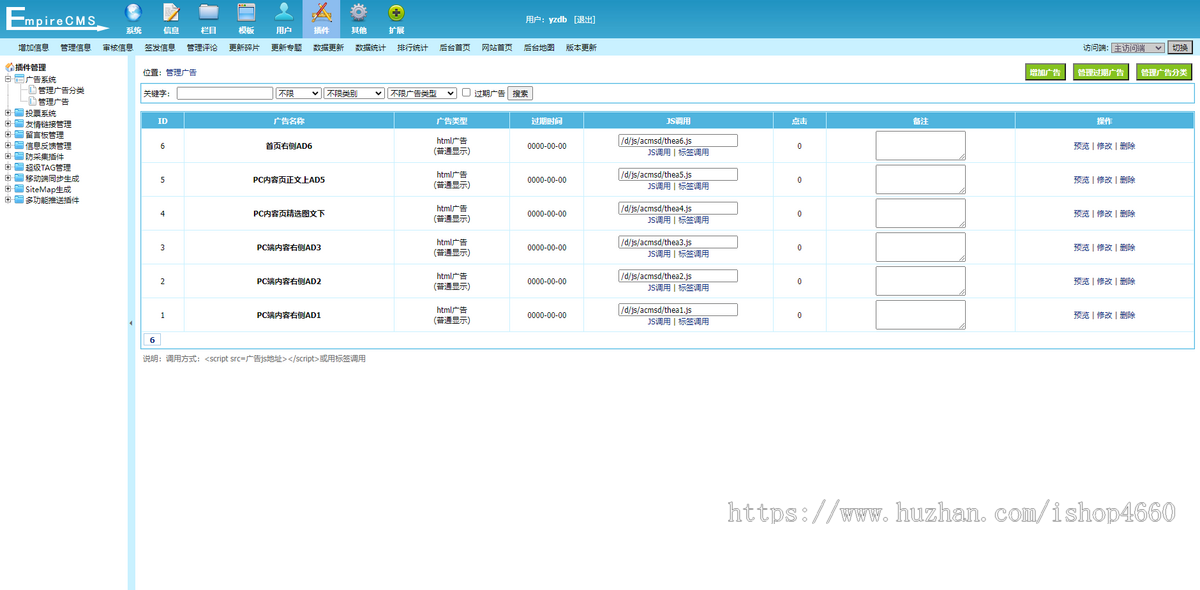Image resolution: width=1200 pixels, height=590 pixels.
Task: Open the 主访问端 access dropdown
Action: coord(1137,47)
